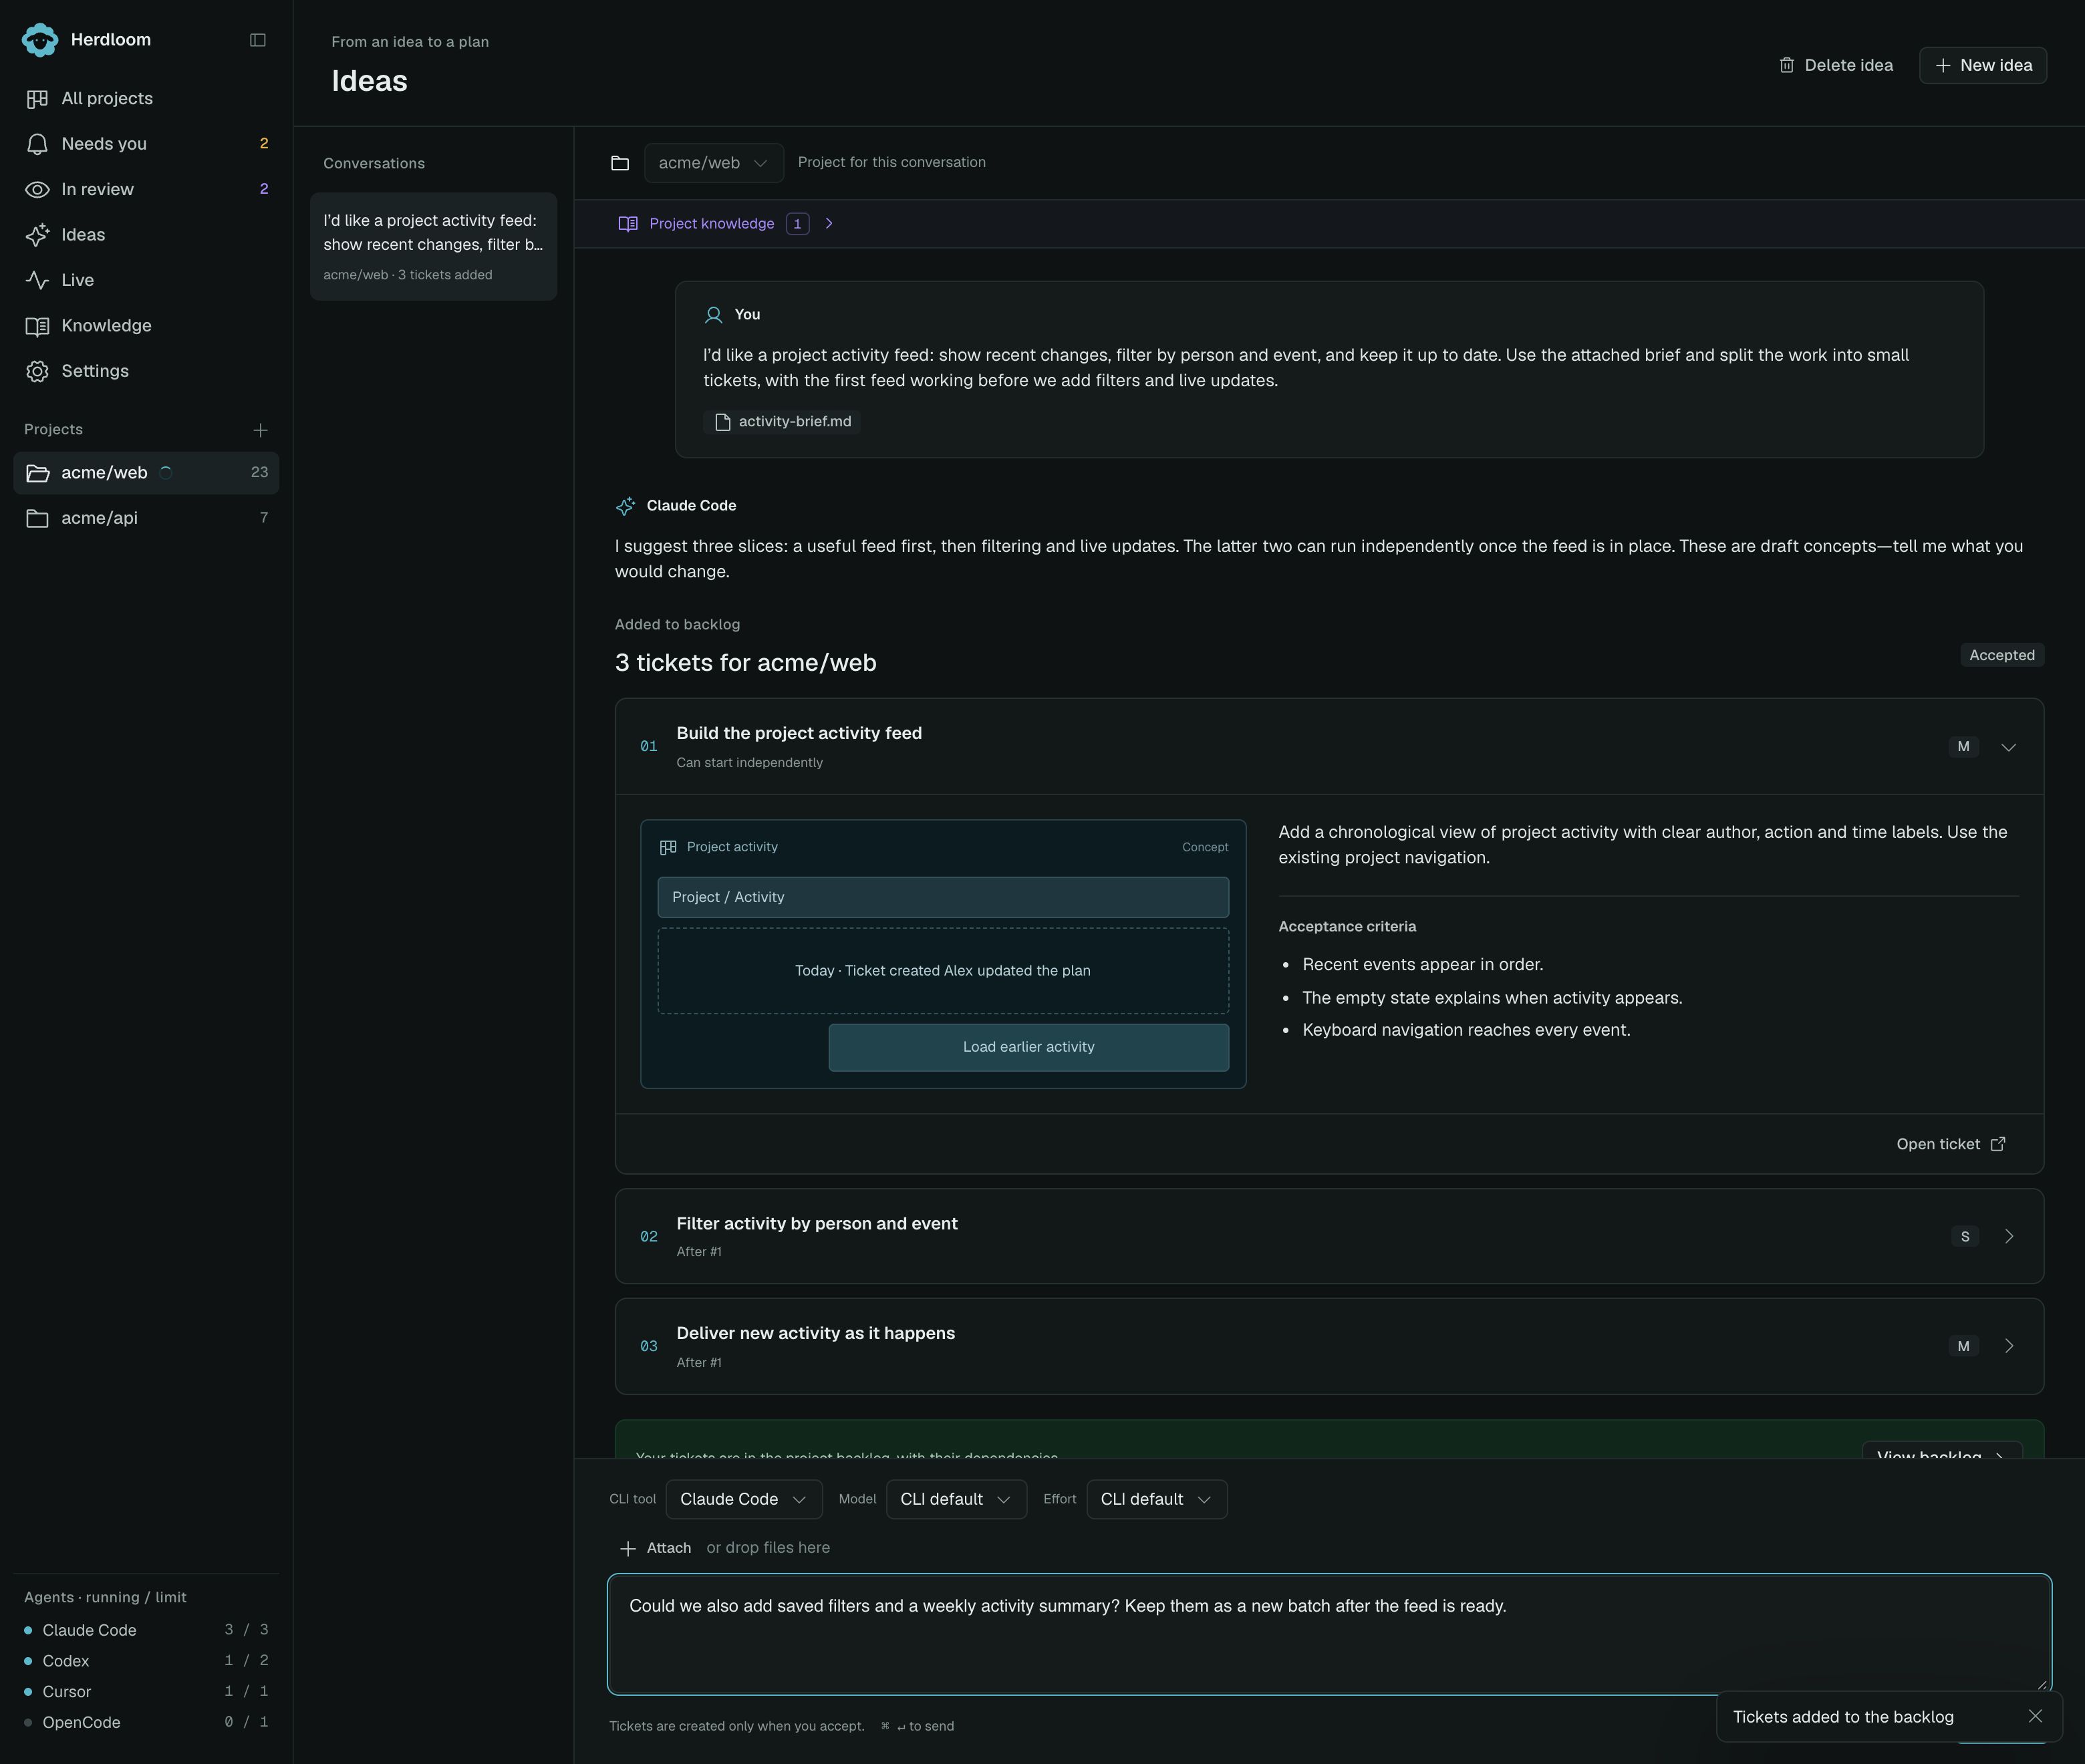Open the CLI tool Claude Code dropdown

pos(743,1499)
